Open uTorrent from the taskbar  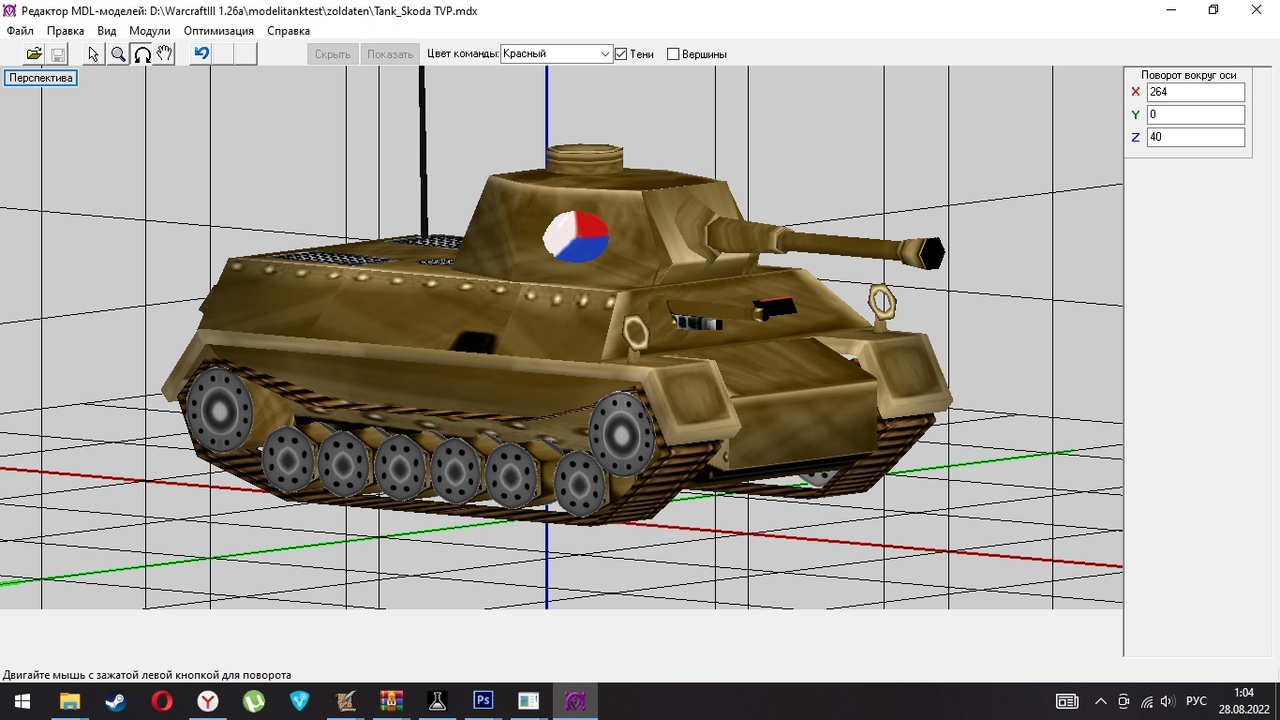[x=253, y=702]
